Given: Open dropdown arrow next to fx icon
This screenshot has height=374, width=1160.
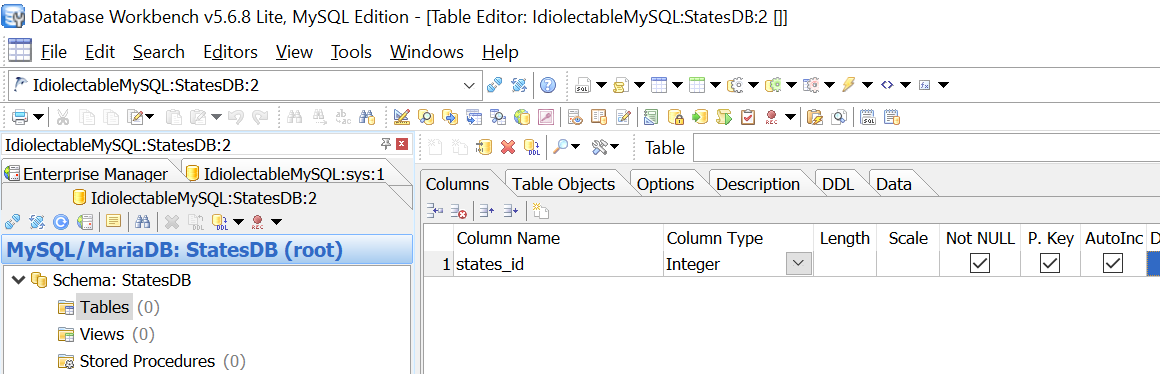Looking at the screenshot, I should (943, 85).
